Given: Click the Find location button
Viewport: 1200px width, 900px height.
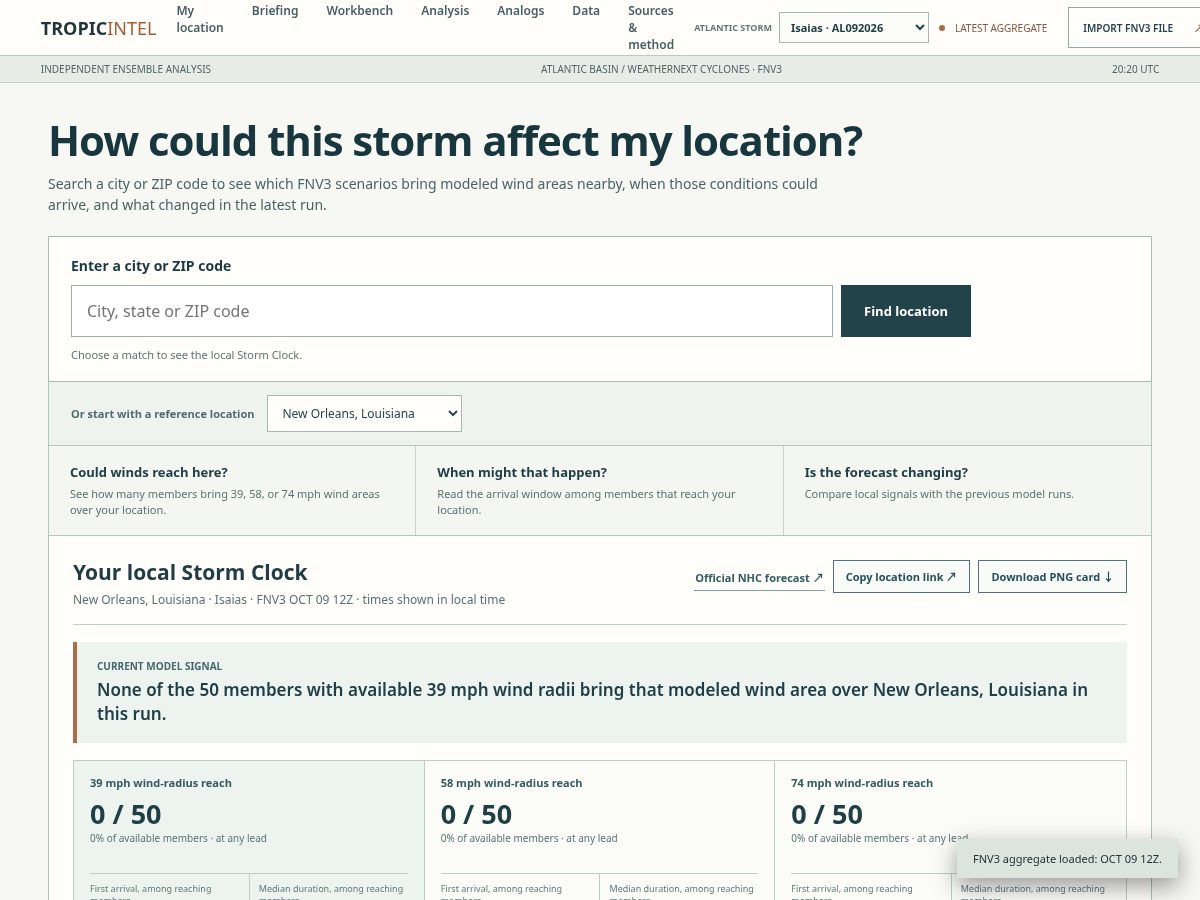Looking at the screenshot, I should click(906, 311).
